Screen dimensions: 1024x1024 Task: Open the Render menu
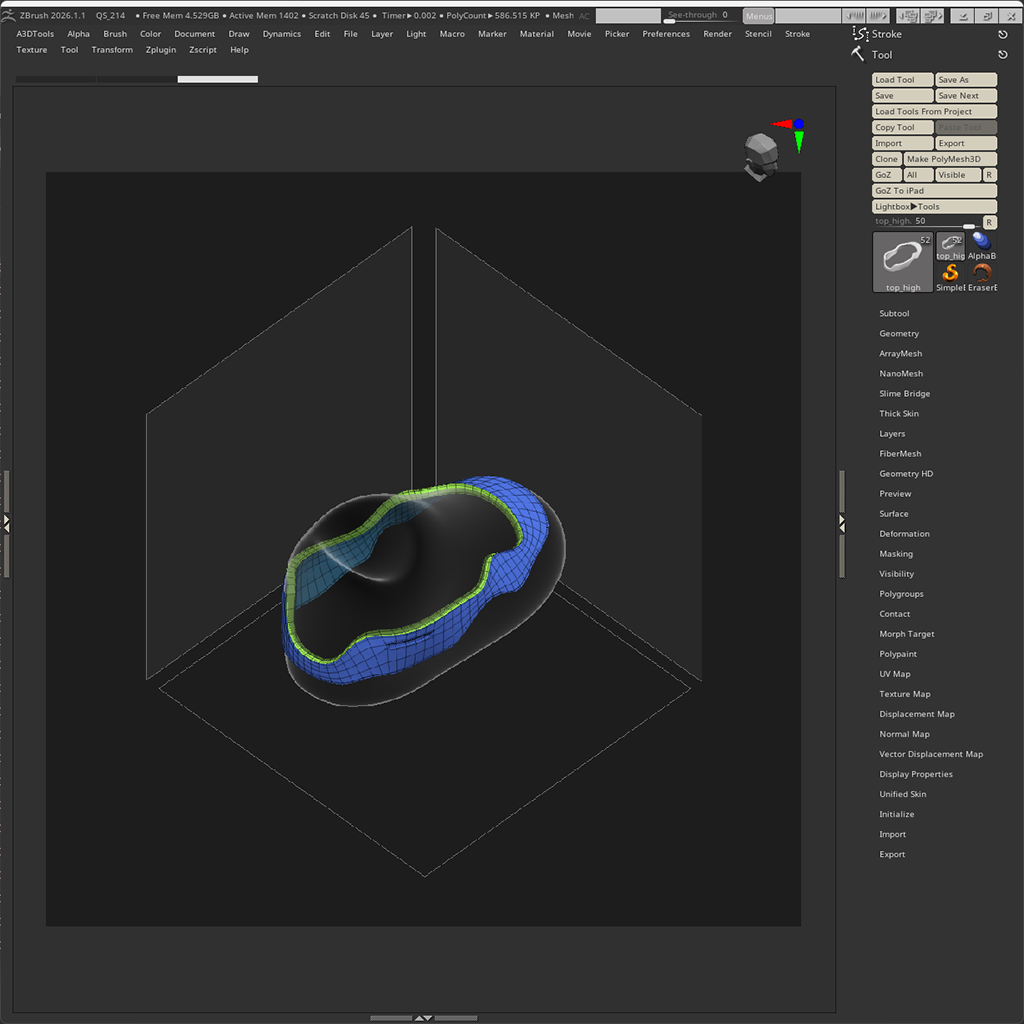click(717, 34)
